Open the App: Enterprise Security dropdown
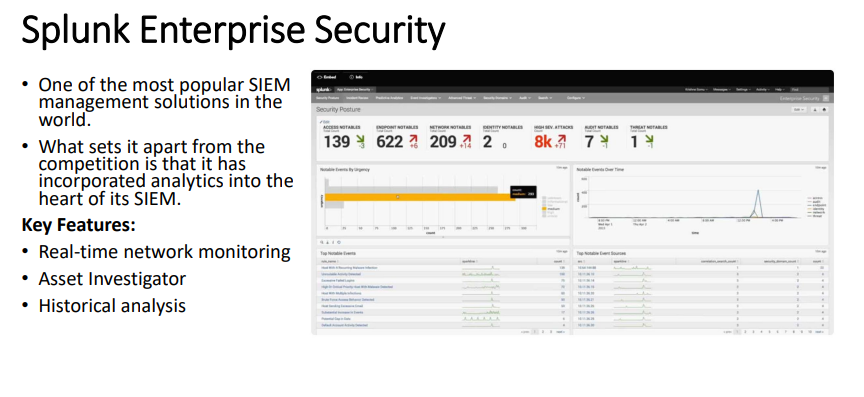864x397 pixels. [x=355, y=89]
